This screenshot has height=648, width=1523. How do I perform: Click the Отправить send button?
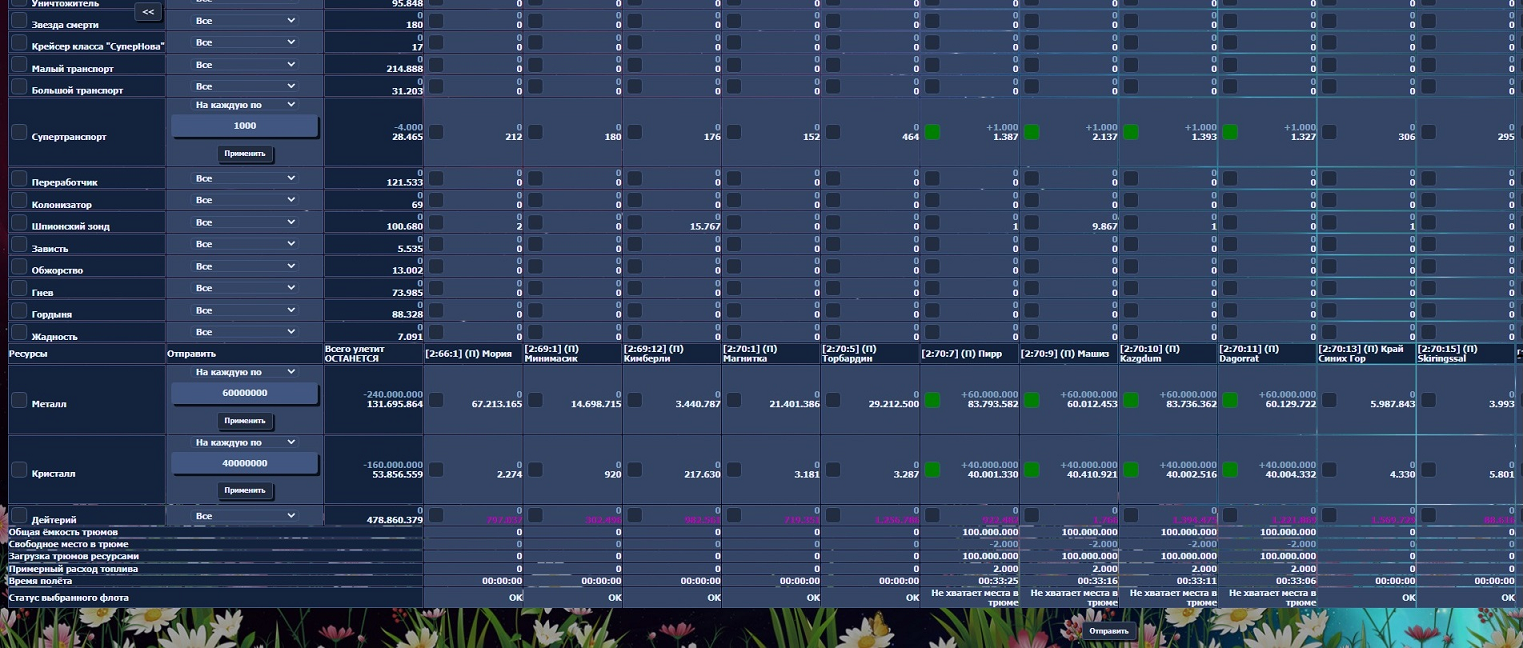[x=1109, y=631]
